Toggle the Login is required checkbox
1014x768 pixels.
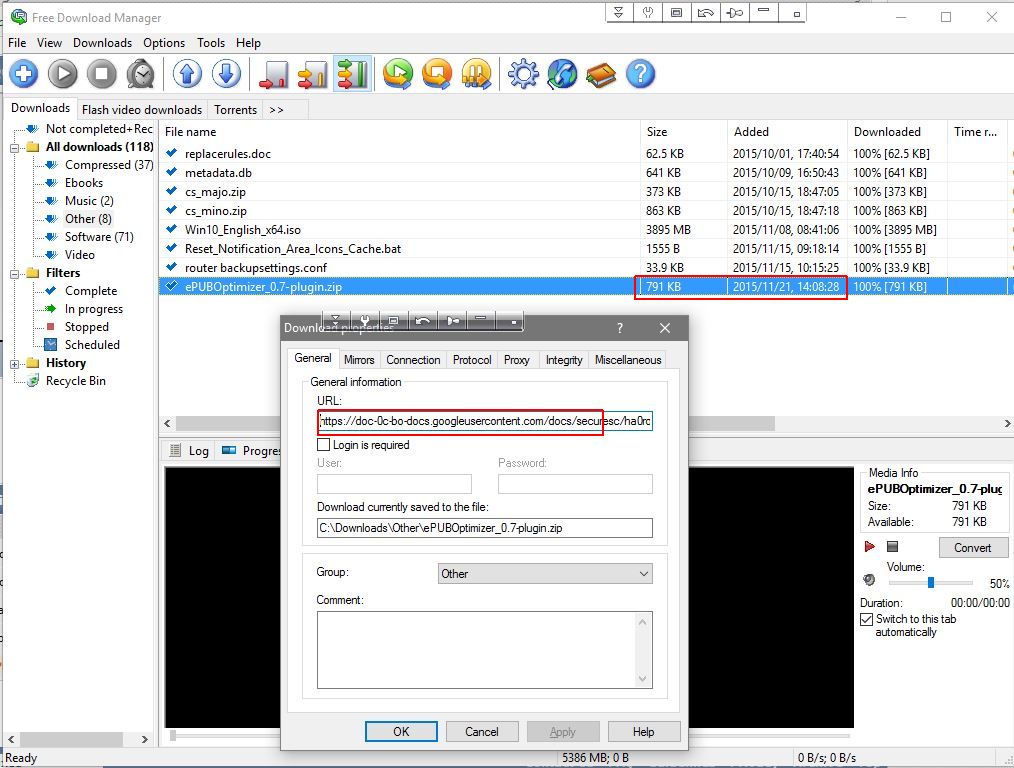(x=323, y=445)
